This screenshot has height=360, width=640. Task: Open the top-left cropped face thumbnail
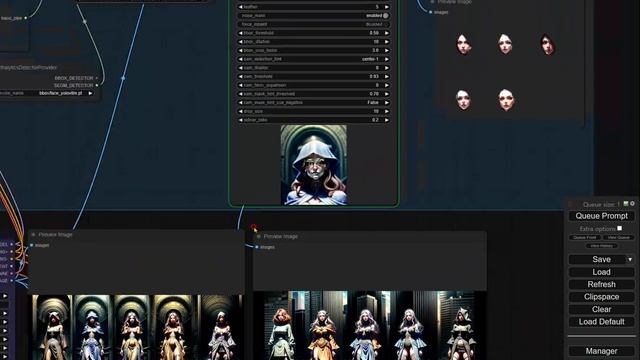(464, 44)
